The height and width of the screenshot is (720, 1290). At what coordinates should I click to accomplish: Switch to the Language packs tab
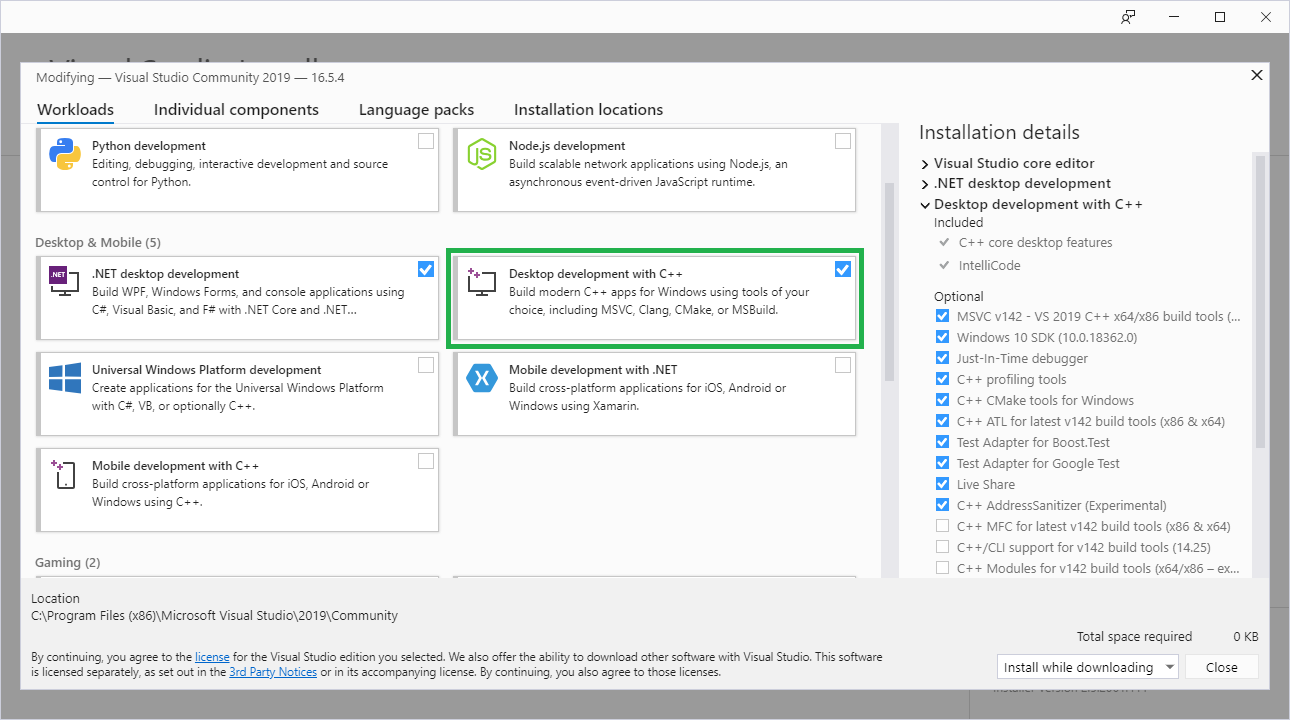pos(416,110)
